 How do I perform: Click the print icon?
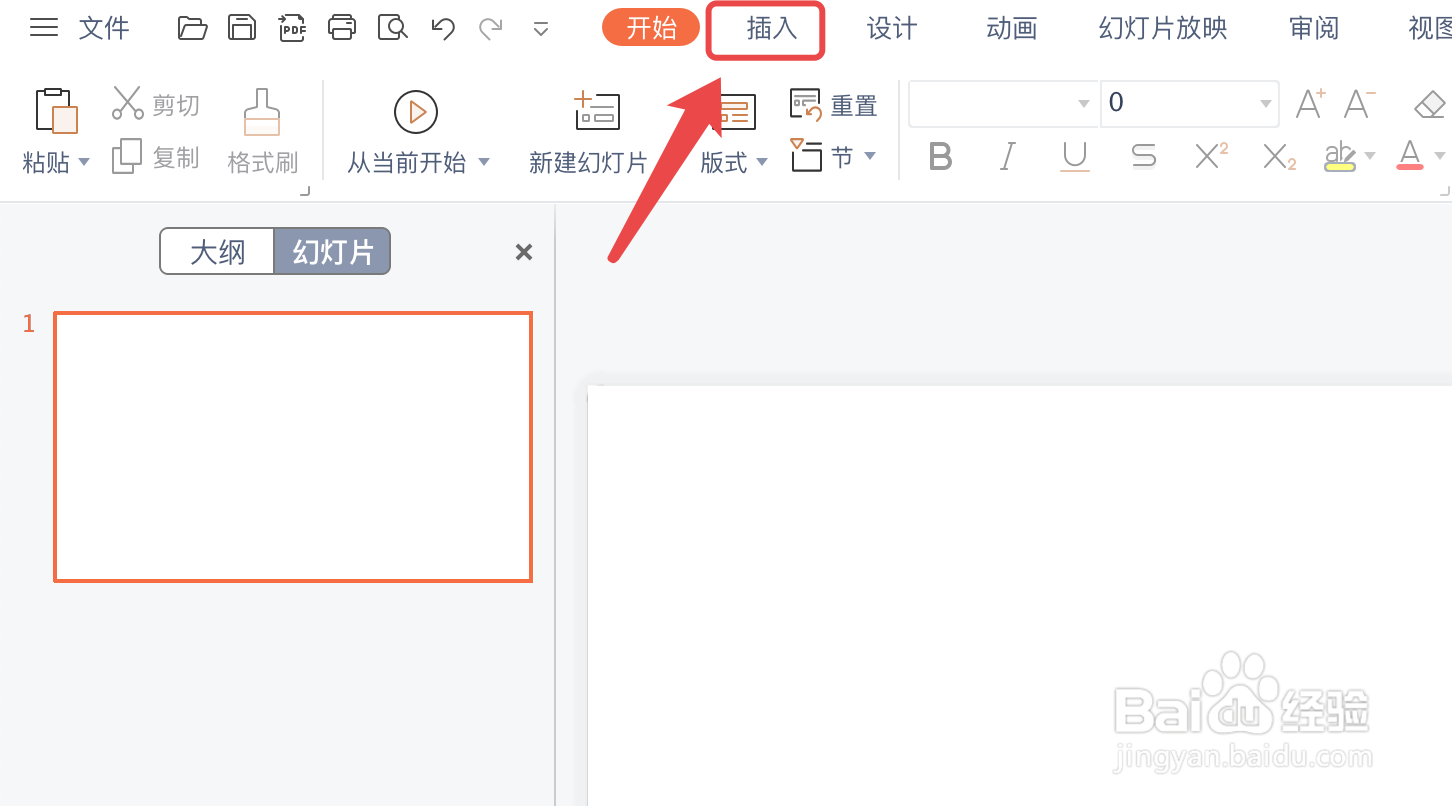tap(342, 27)
